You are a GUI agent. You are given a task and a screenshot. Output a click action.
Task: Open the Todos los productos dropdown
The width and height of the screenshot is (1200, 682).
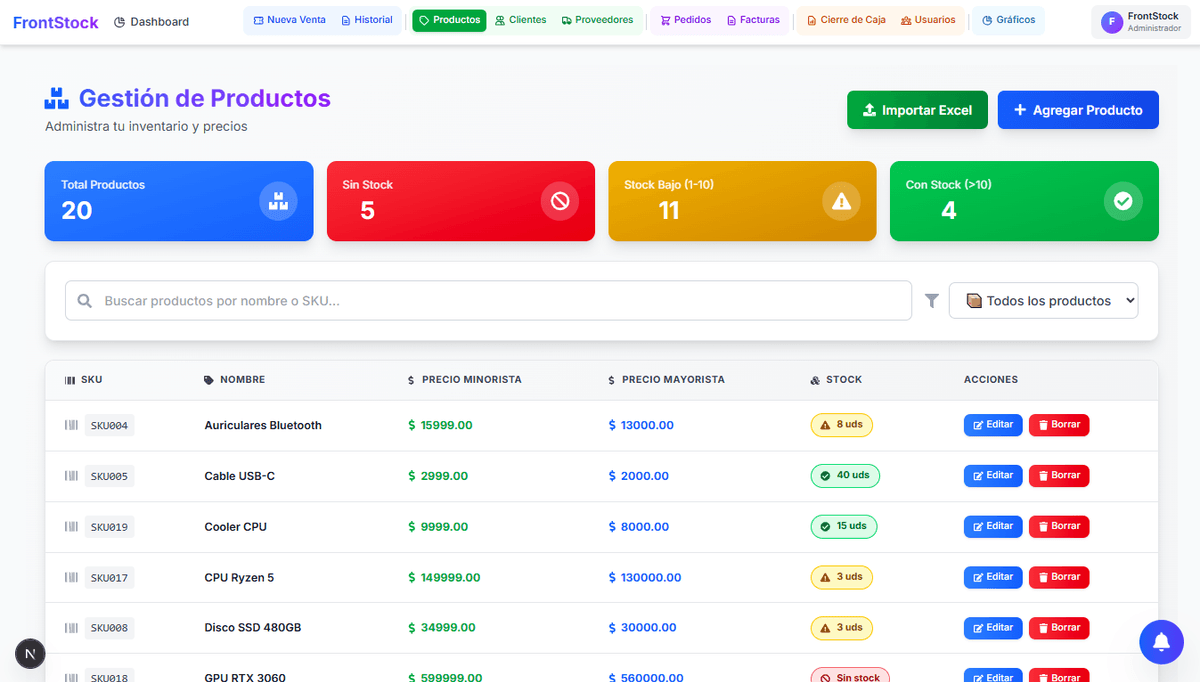click(x=1043, y=300)
